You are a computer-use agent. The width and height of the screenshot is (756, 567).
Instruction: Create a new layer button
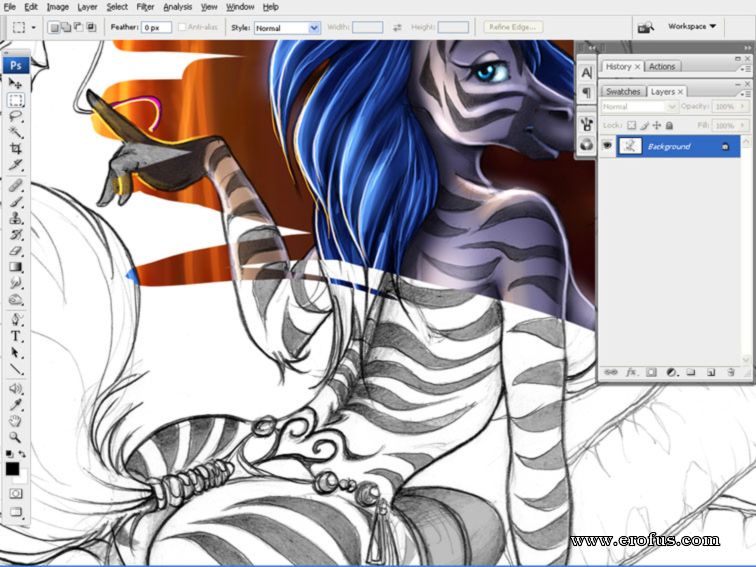tap(711, 372)
